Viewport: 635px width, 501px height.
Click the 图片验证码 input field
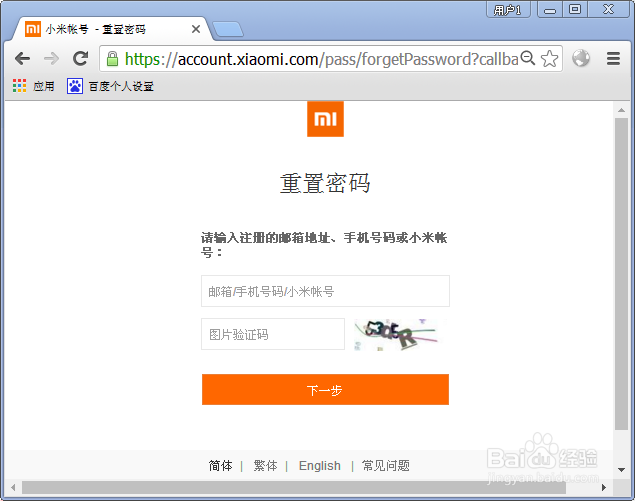(x=273, y=334)
